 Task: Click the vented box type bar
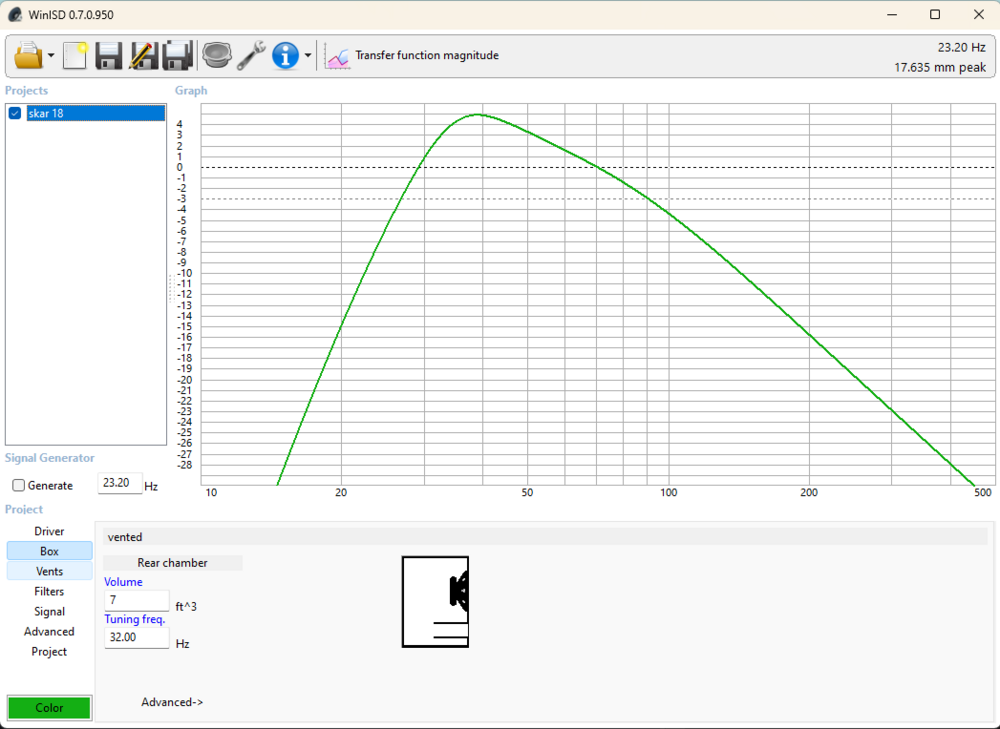[x=545, y=537]
